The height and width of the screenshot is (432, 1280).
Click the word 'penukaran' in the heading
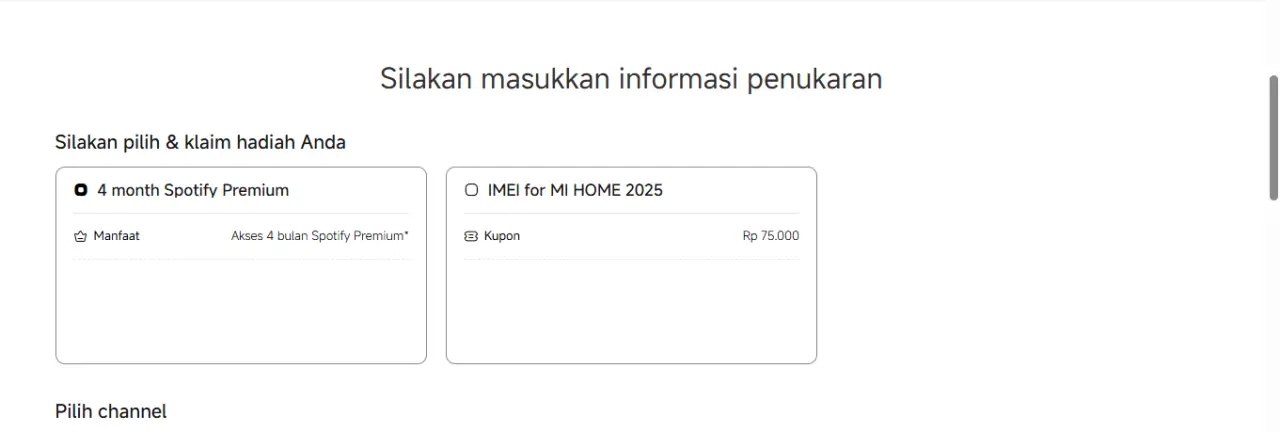[814, 79]
